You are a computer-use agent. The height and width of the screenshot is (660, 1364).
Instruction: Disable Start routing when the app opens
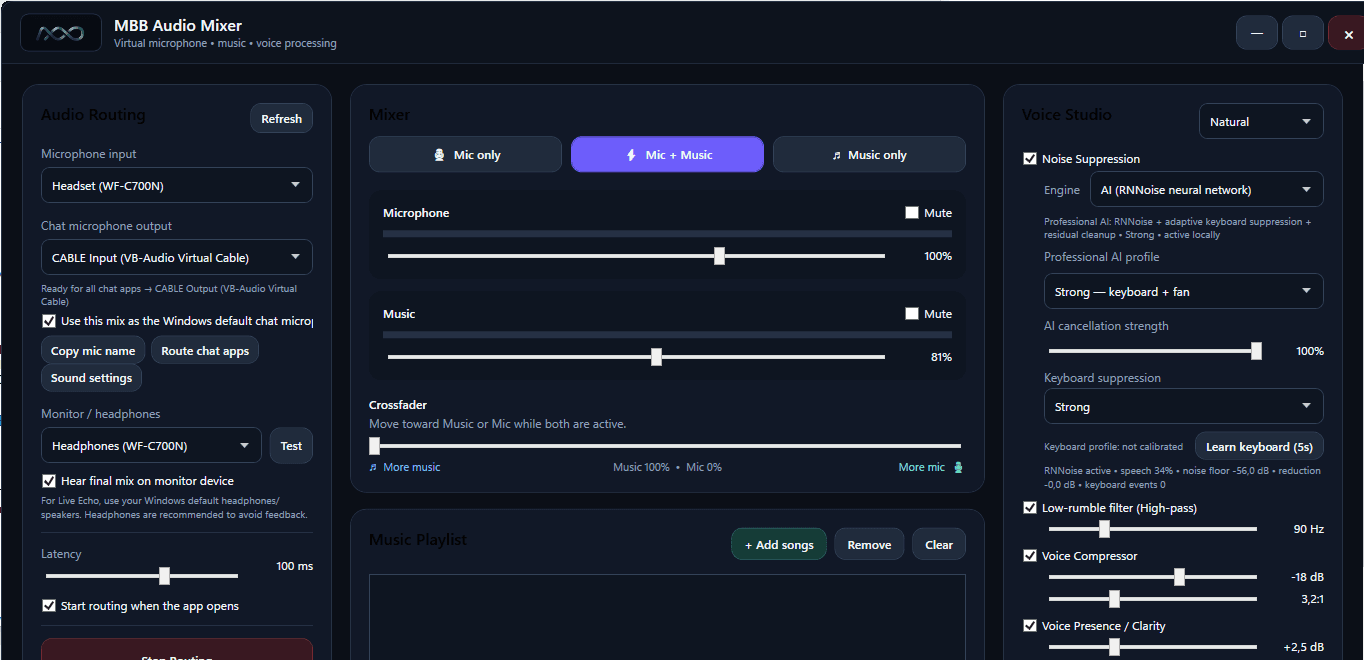(49, 606)
